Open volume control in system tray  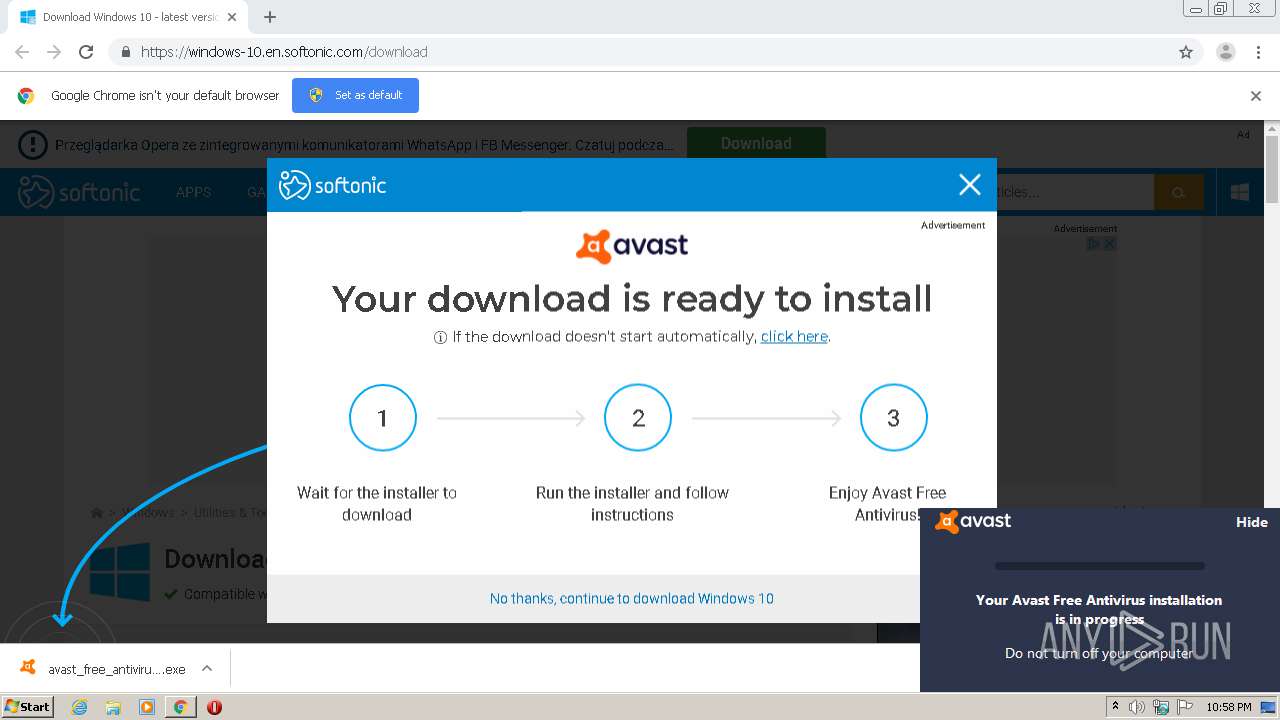pyautogui.click(x=1137, y=707)
